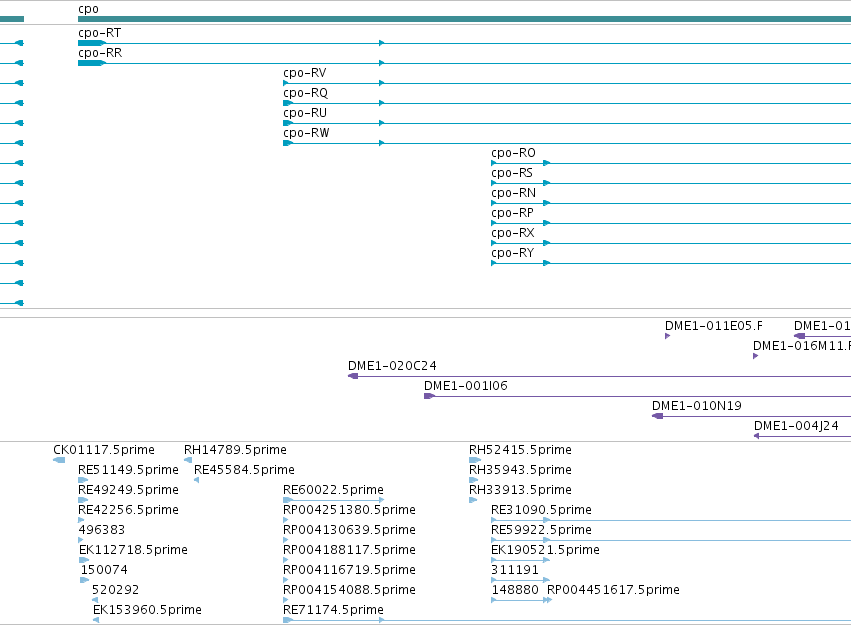851x625 pixels.
Task: Click the DME1-010N19 purple arrow start
Action: [x=657, y=416]
